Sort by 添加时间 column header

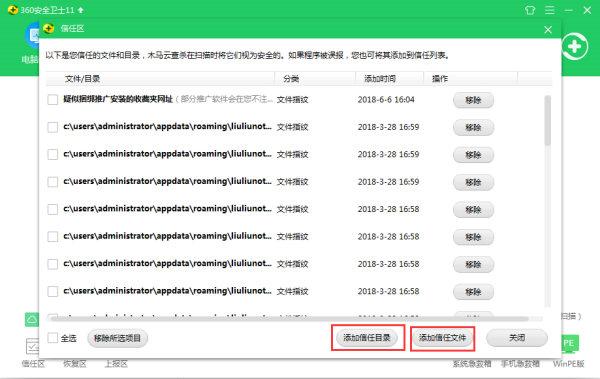pos(390,79)
